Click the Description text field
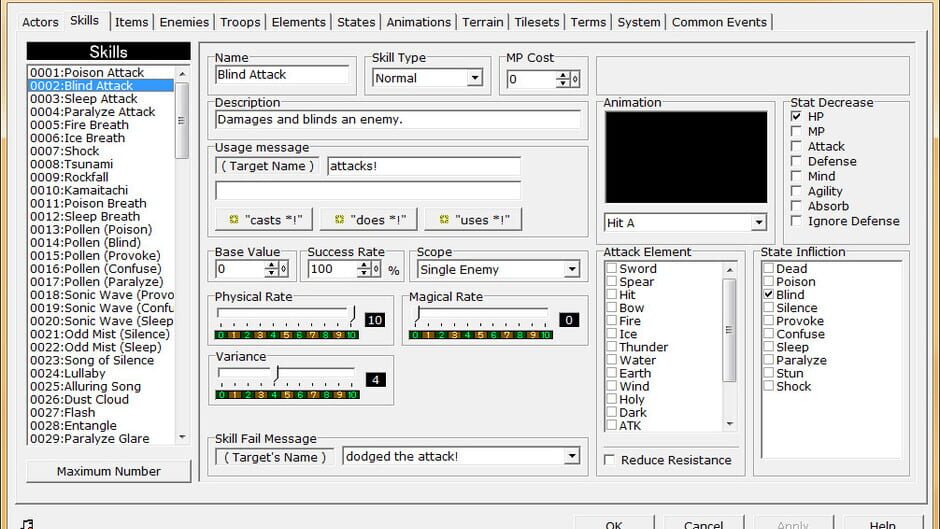Image resolution: width=940 pixels, height=529 pixels. click(397, 119)
